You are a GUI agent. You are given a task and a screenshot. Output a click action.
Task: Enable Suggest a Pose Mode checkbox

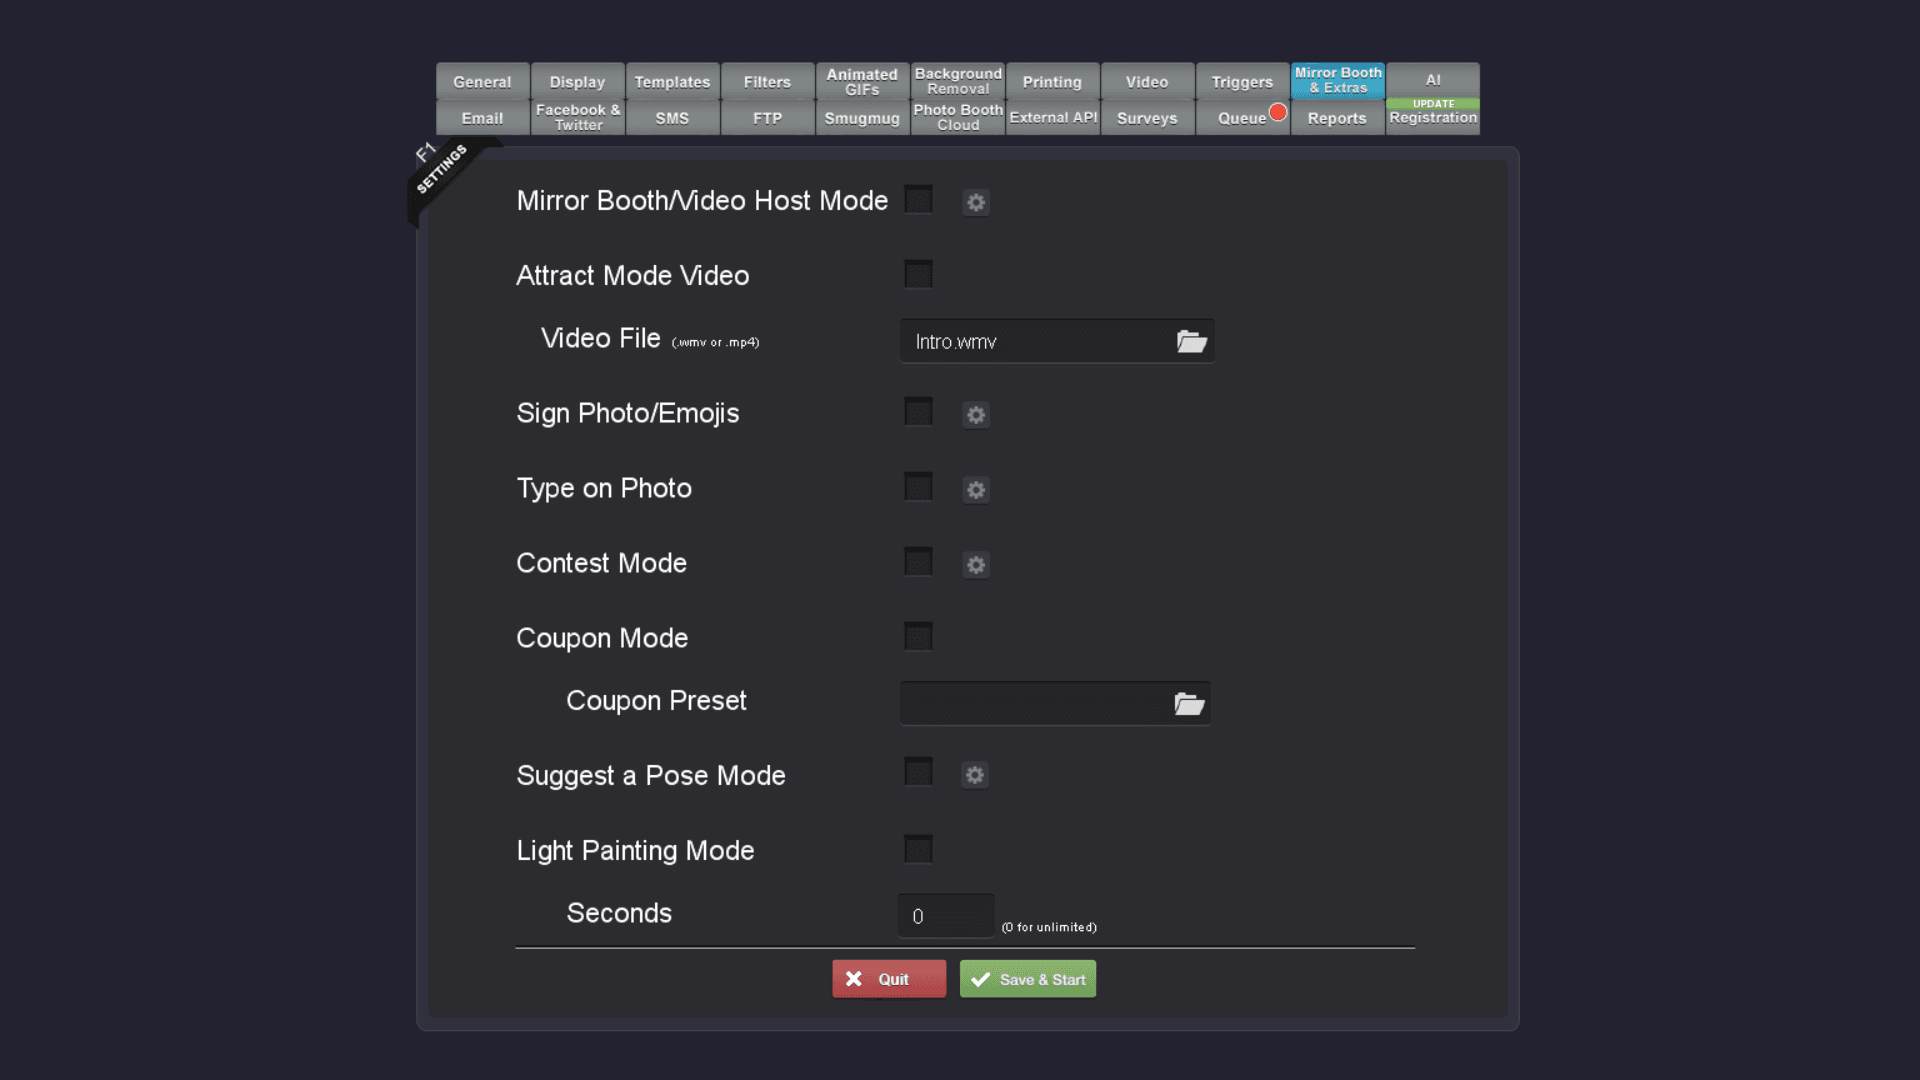point(918,772)
